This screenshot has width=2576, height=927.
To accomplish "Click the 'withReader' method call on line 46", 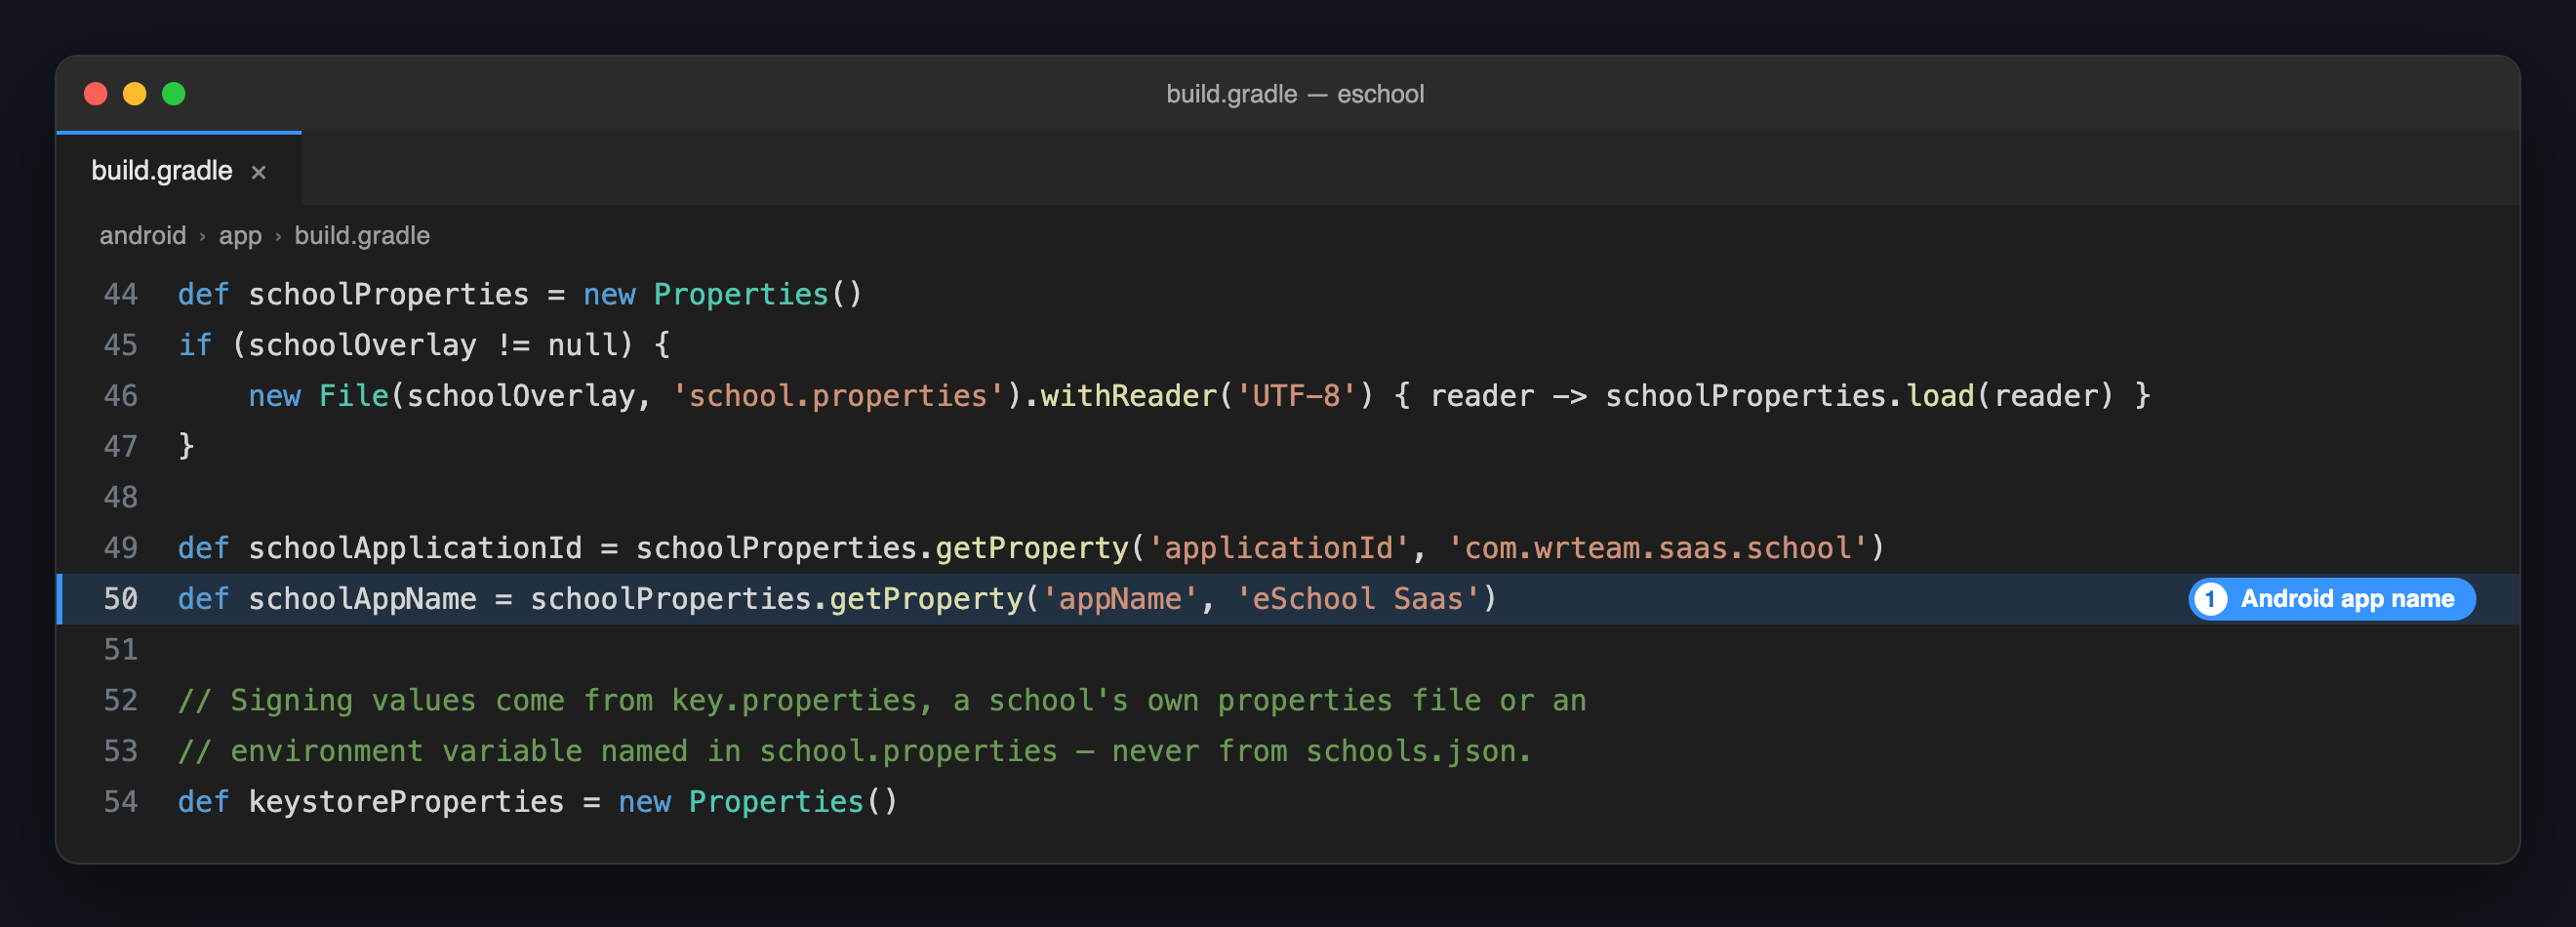I will click(x=1128, y=396).
